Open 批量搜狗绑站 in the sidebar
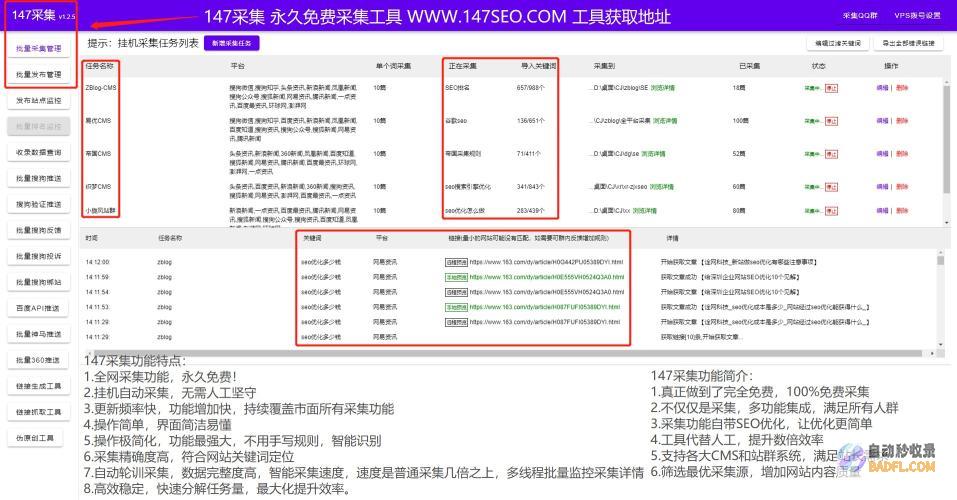 [x=38, y=282]
